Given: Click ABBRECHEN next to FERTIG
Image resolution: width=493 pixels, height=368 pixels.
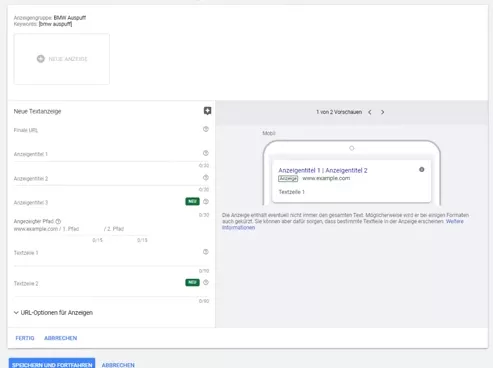Looking at the screenshot, I should (61, 338).
